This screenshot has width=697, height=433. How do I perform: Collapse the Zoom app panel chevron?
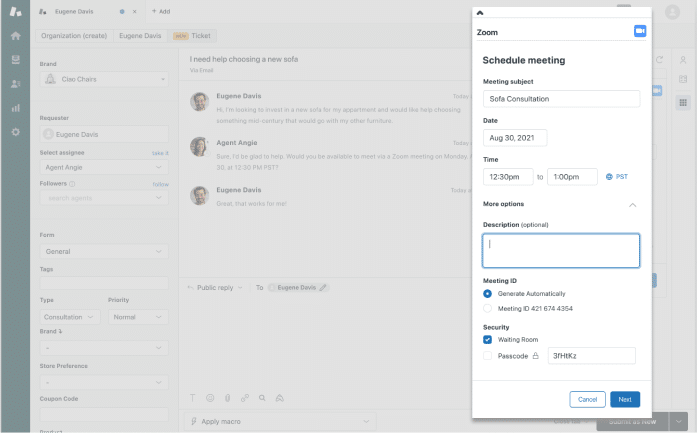[x=480, y=13]
